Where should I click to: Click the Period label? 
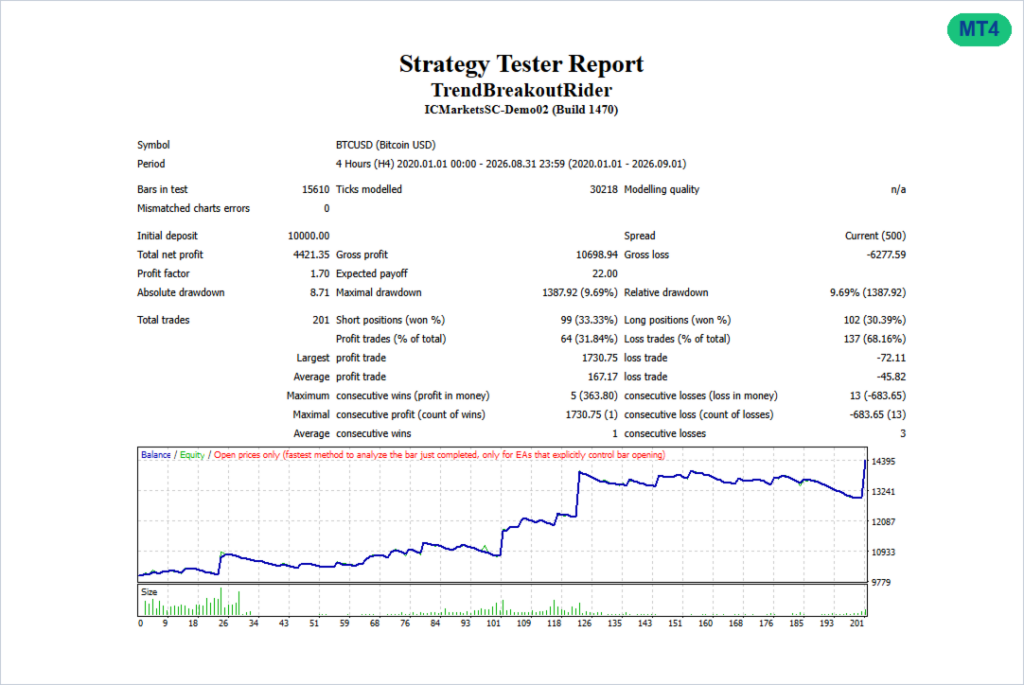click(151, 164)
